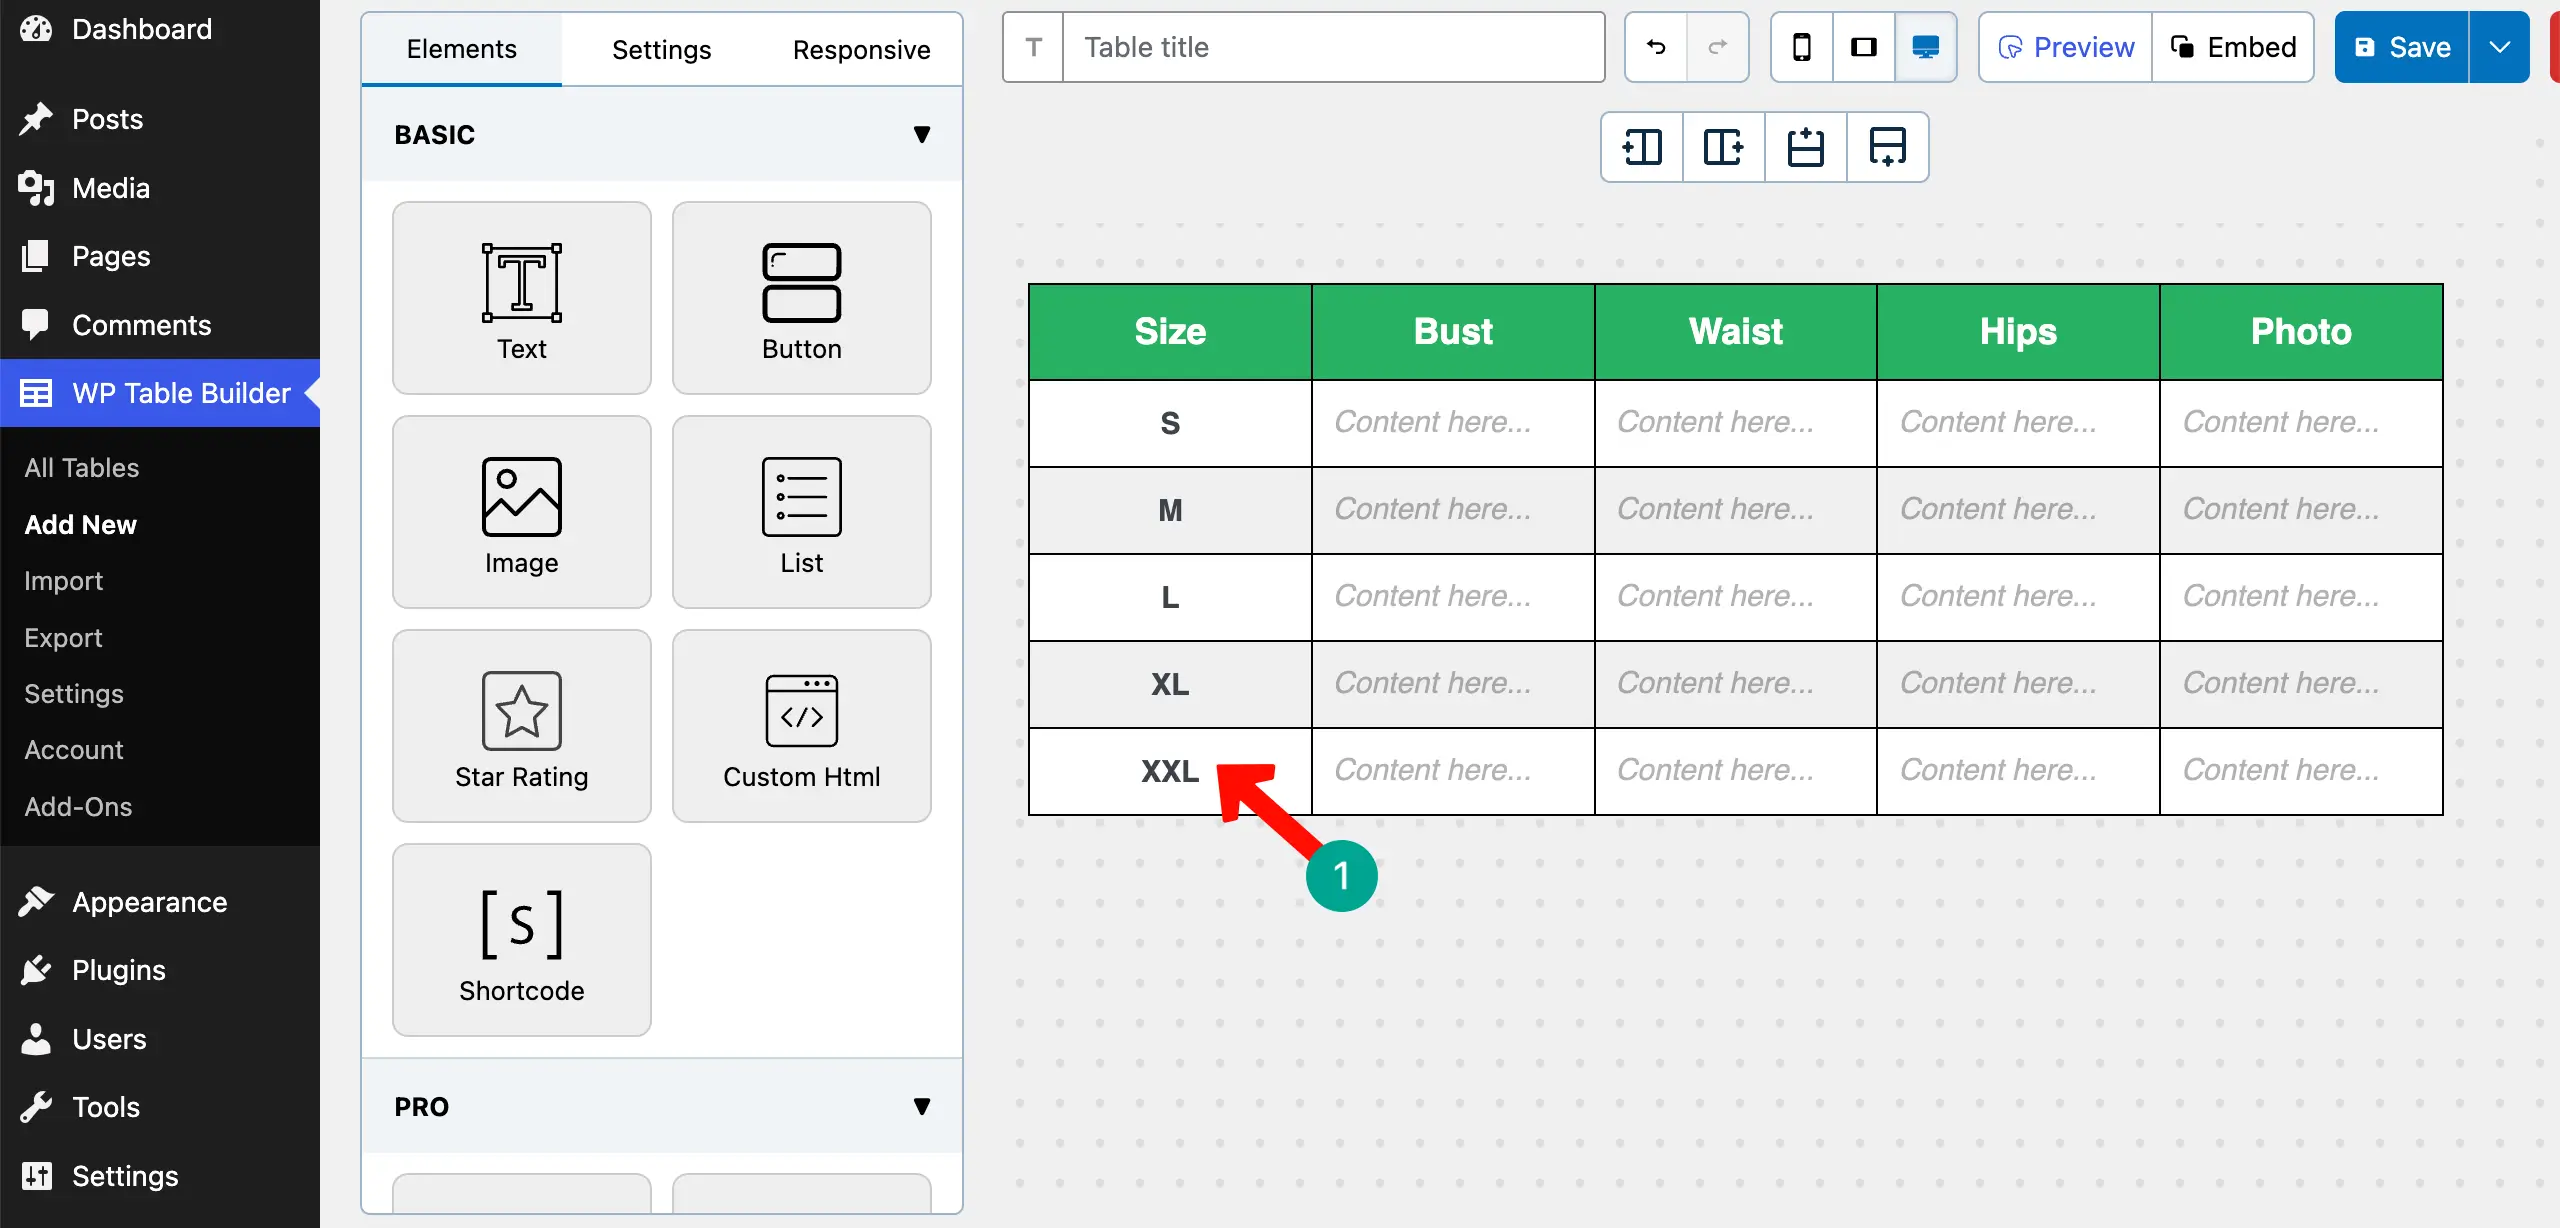The image size is (2560, 1228).
Task: Choose the Custom Html element
Action: tap(801, 726)
